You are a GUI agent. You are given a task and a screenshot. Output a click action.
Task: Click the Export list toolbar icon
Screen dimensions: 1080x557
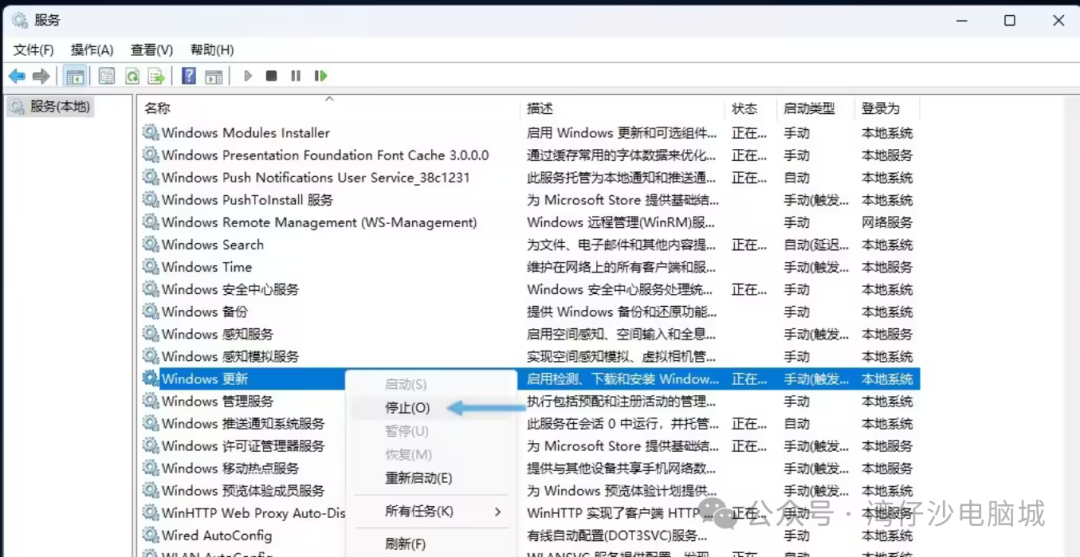[x=156, y=76]
